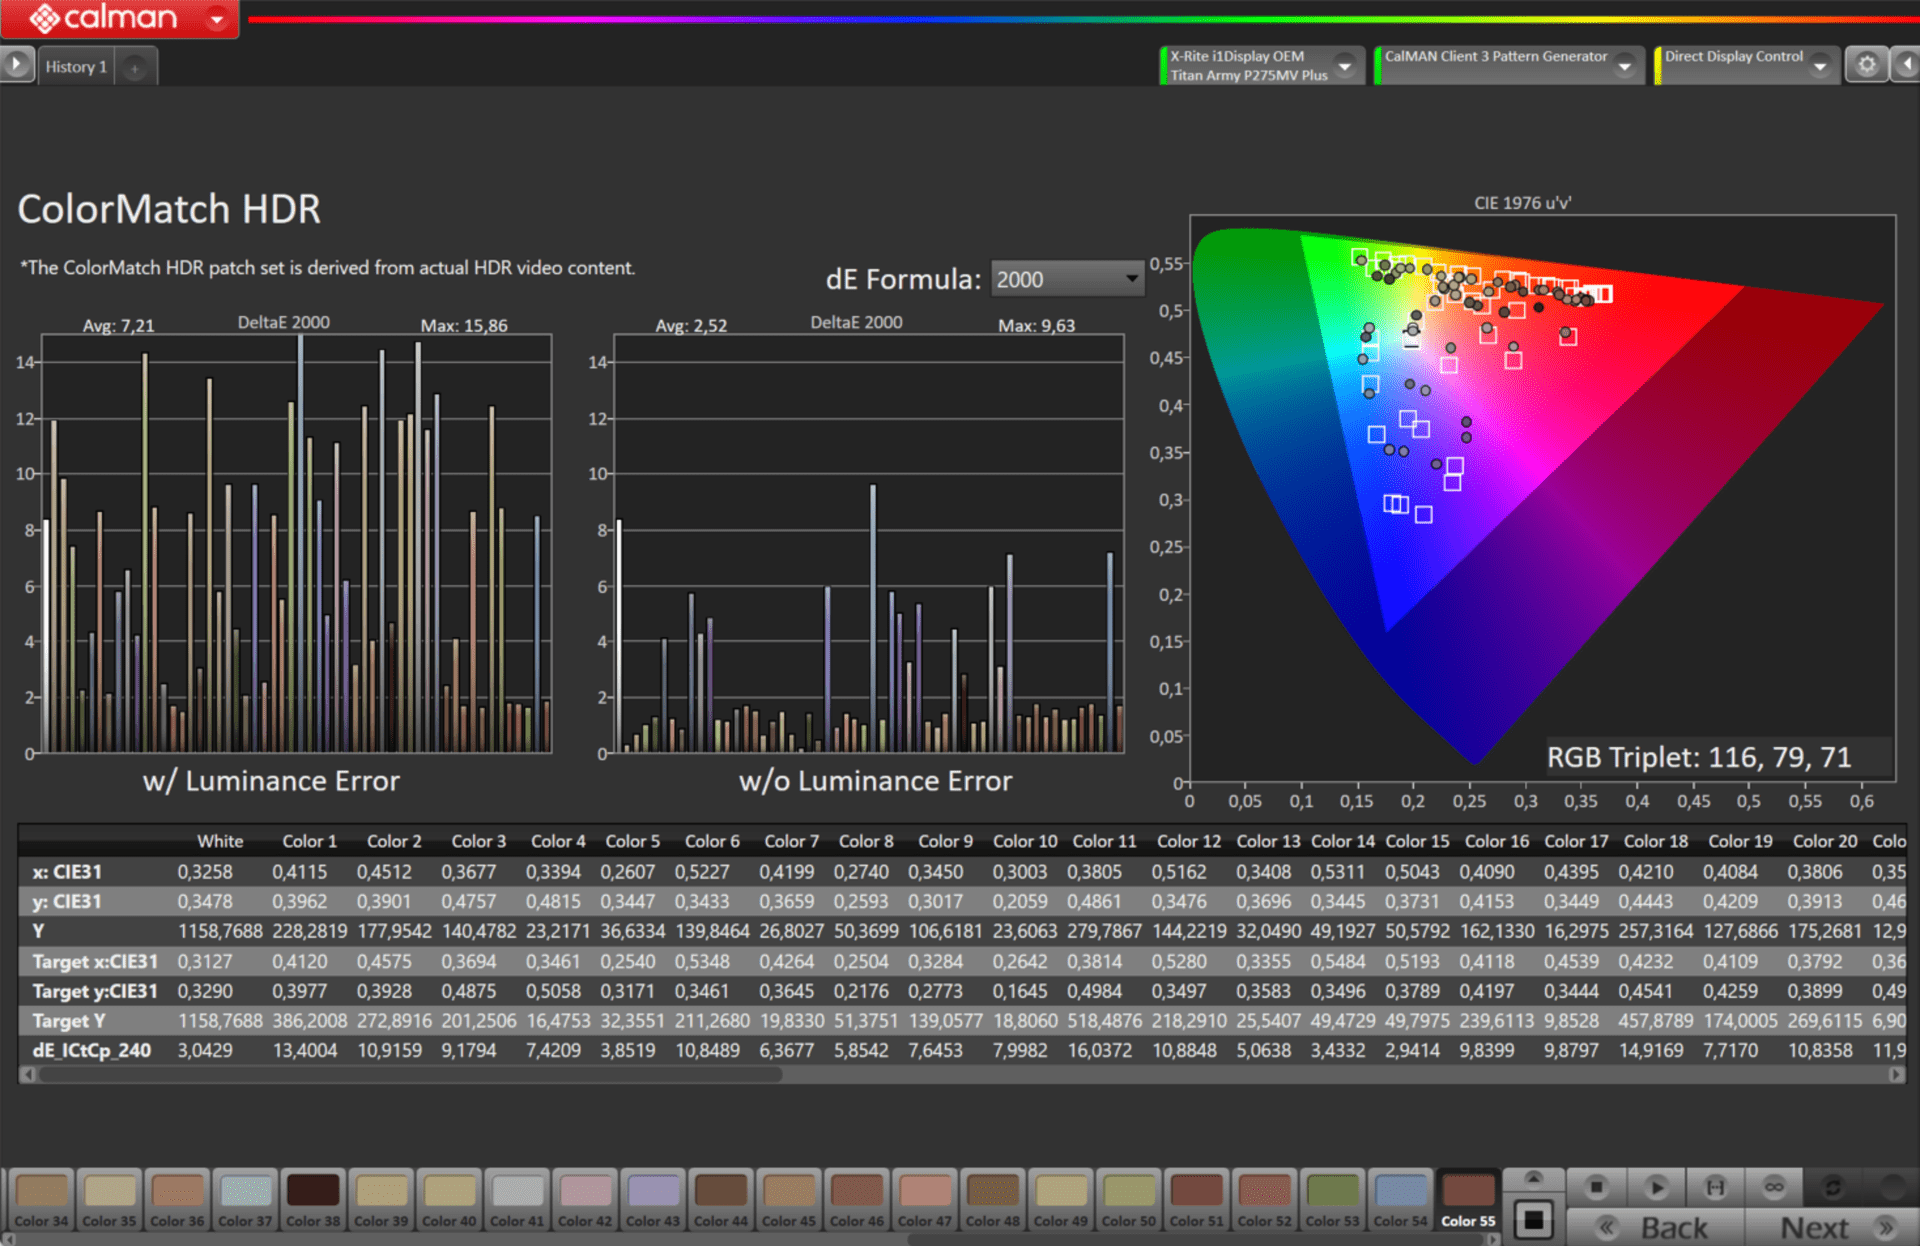Image resolution: width=1920 pixels, height=1246 pixels.
Task: Expand the CalMAN Client 3 Pattern Generator dropdown
Action: coord(1626,66)
